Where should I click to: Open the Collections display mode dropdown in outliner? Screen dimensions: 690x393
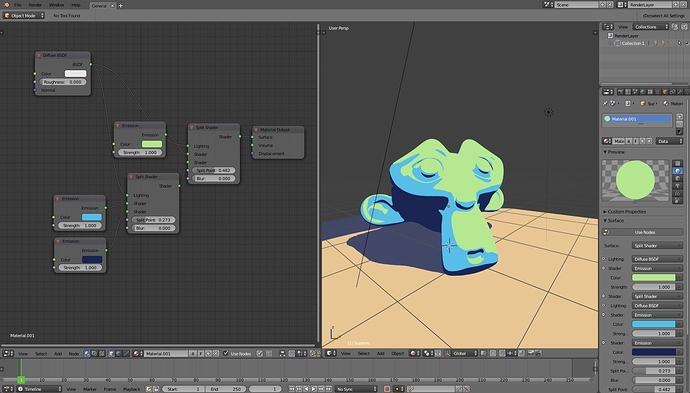click(651, 27)
